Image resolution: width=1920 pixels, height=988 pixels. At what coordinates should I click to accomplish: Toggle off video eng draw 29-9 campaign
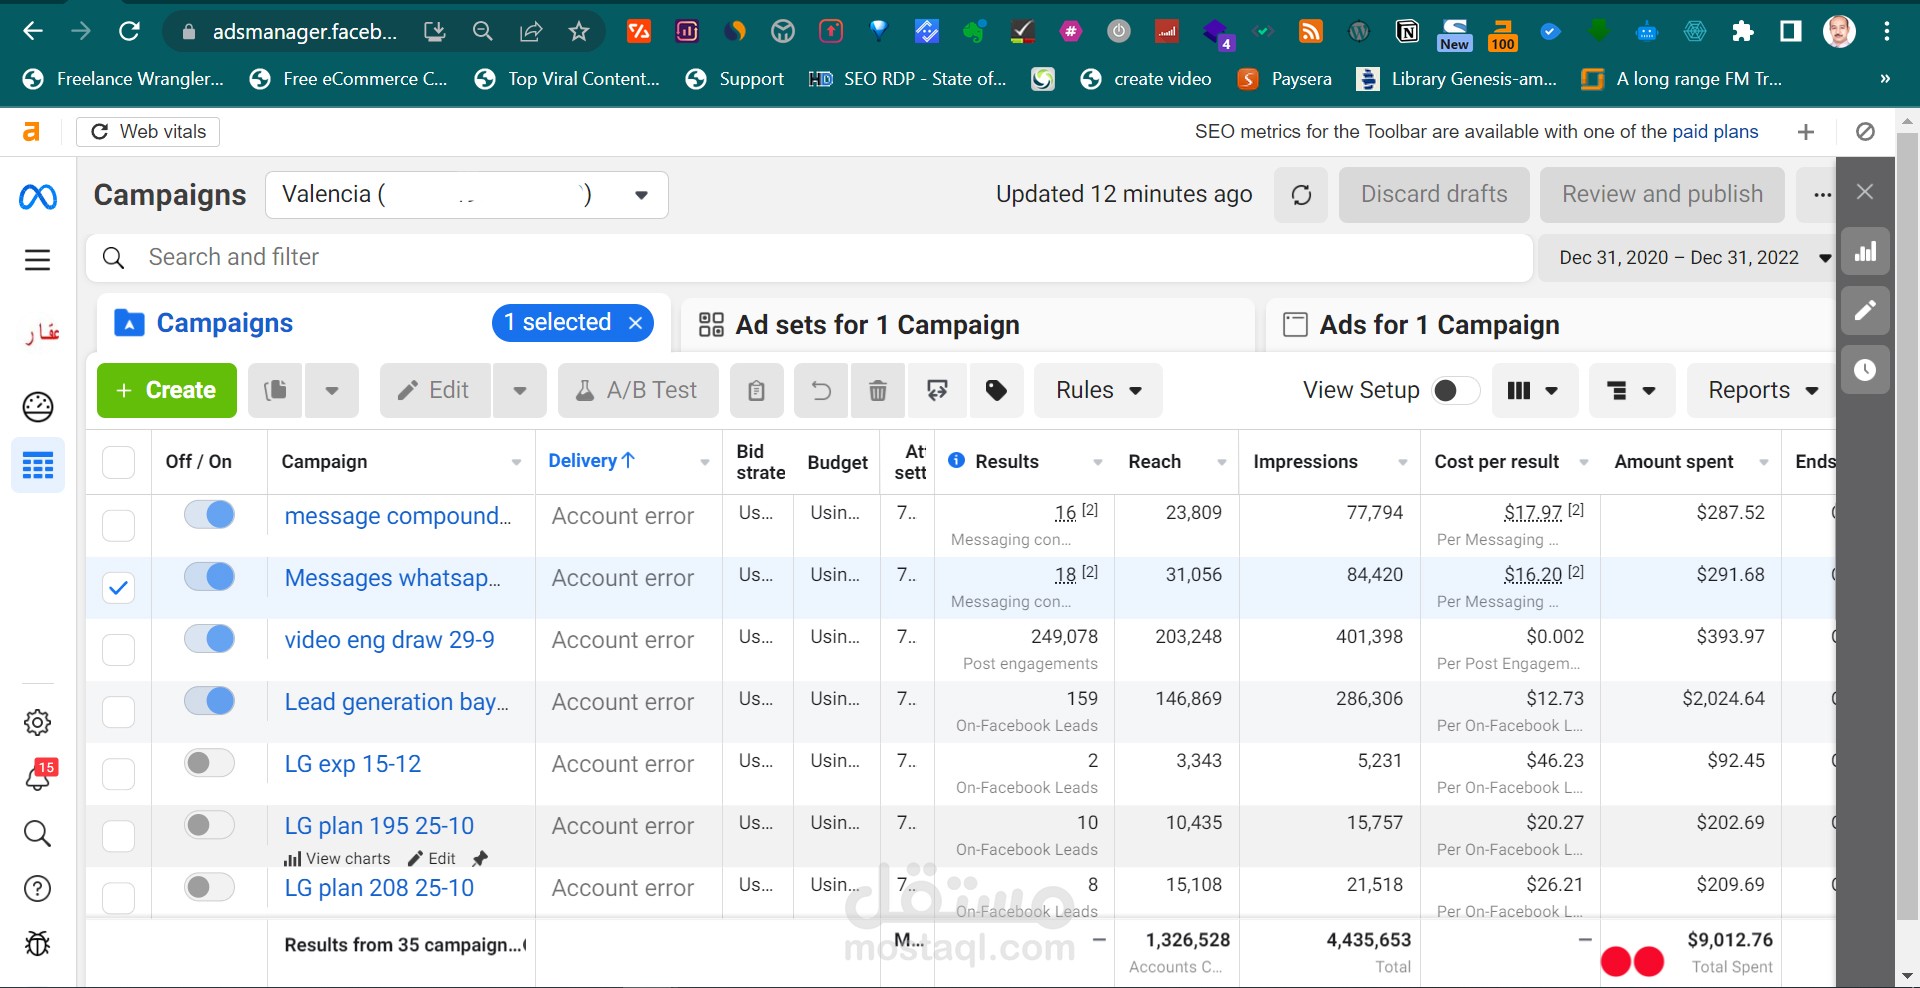click(x=209, y=639)
